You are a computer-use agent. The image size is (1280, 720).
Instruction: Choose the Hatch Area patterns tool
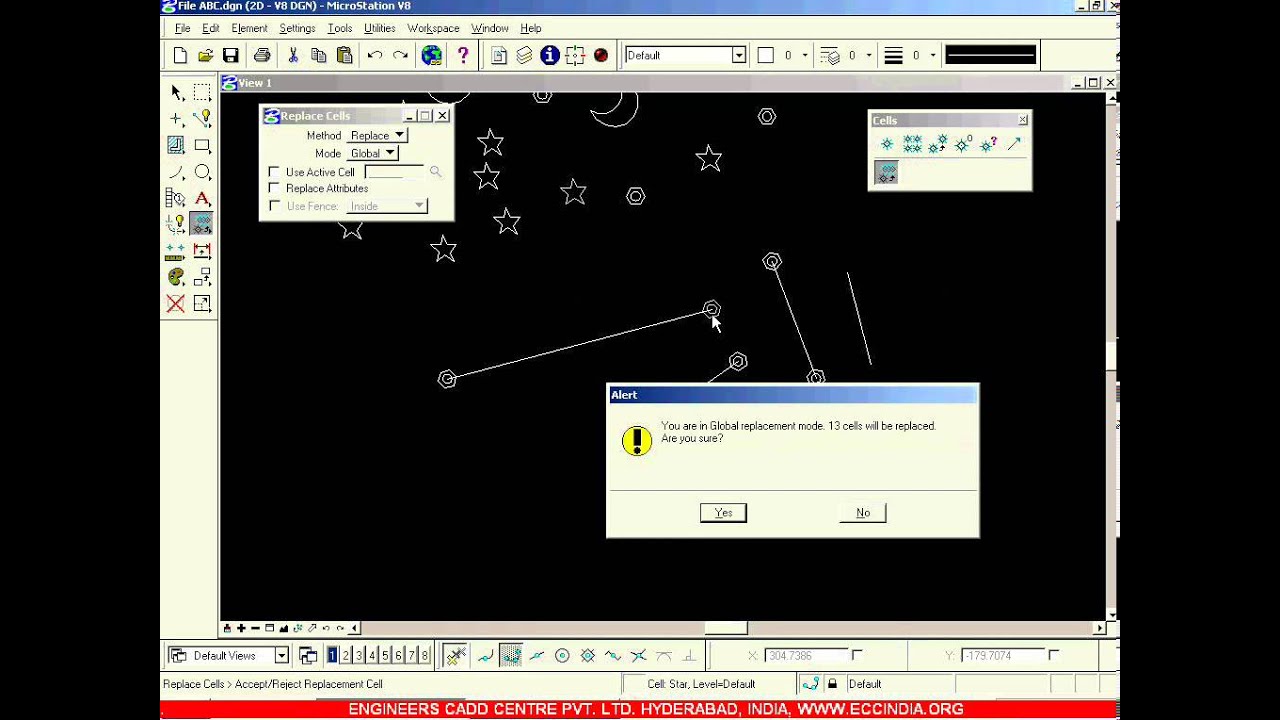(x=176, y=145)
